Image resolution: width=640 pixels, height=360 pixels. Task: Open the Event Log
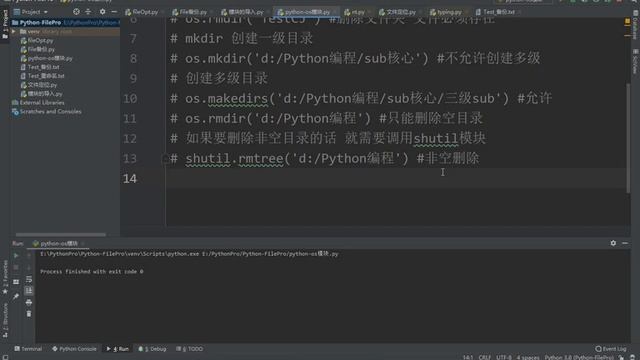click(x=611, y=349)
